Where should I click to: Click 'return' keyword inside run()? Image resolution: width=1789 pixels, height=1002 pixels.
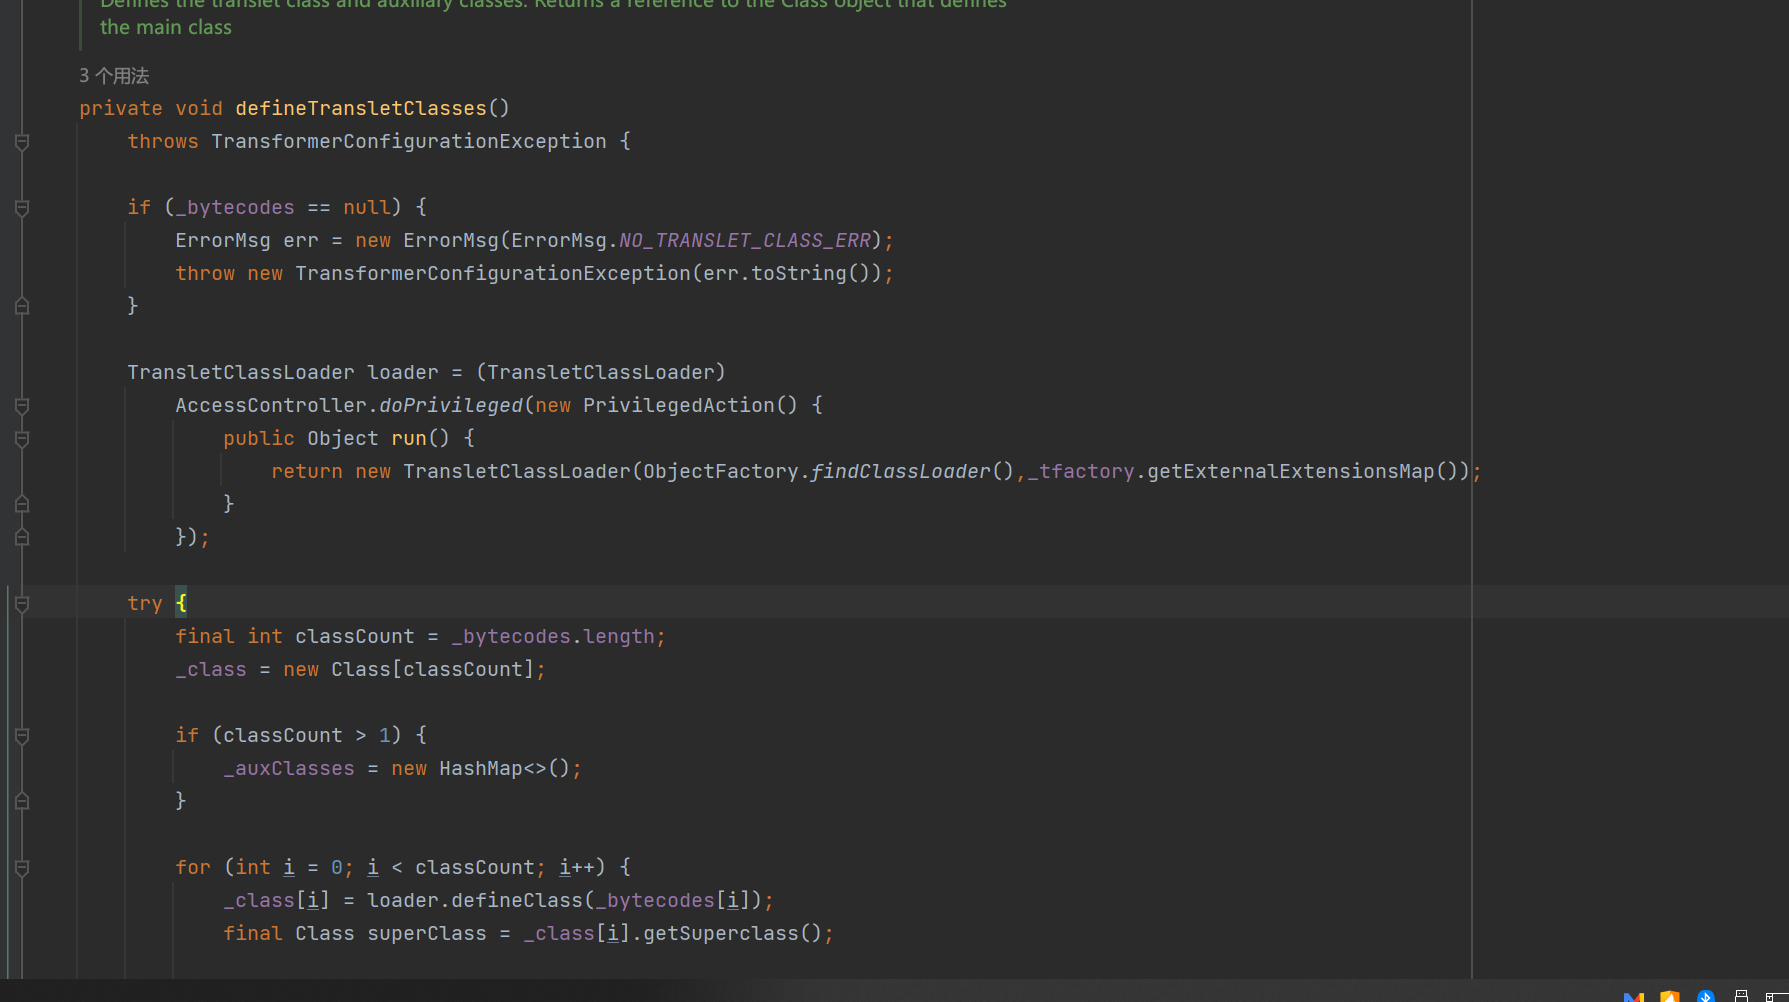click(307, 471)
